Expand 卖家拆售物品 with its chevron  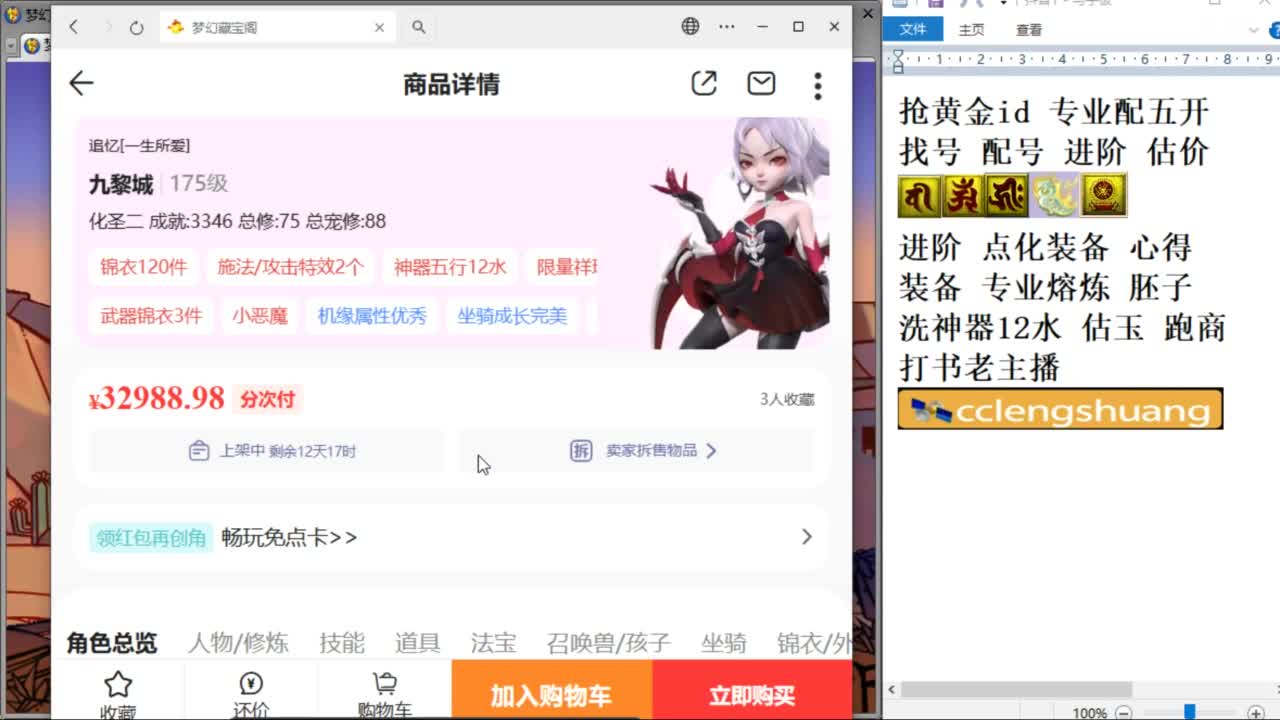pyautogui.click(x=711, y=451)
